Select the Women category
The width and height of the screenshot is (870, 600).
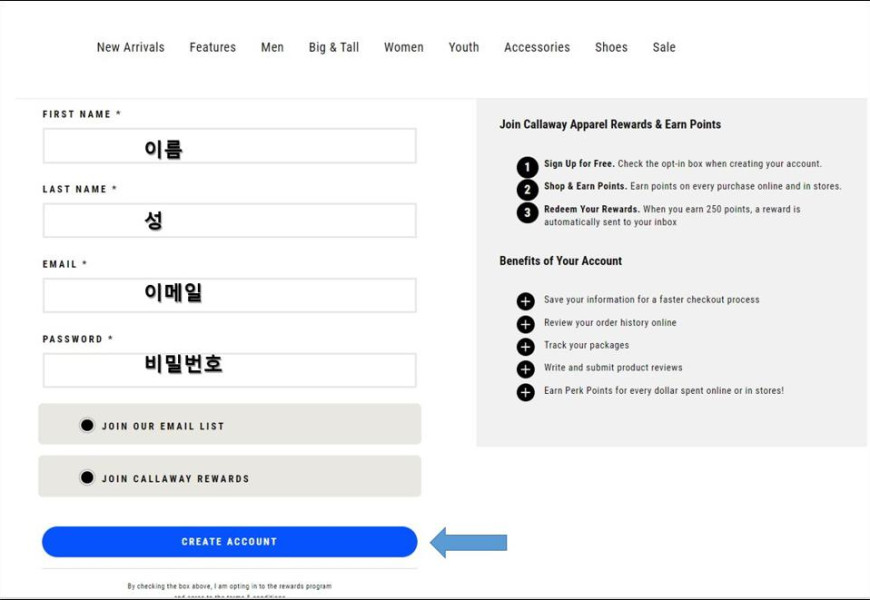point(404,47)
